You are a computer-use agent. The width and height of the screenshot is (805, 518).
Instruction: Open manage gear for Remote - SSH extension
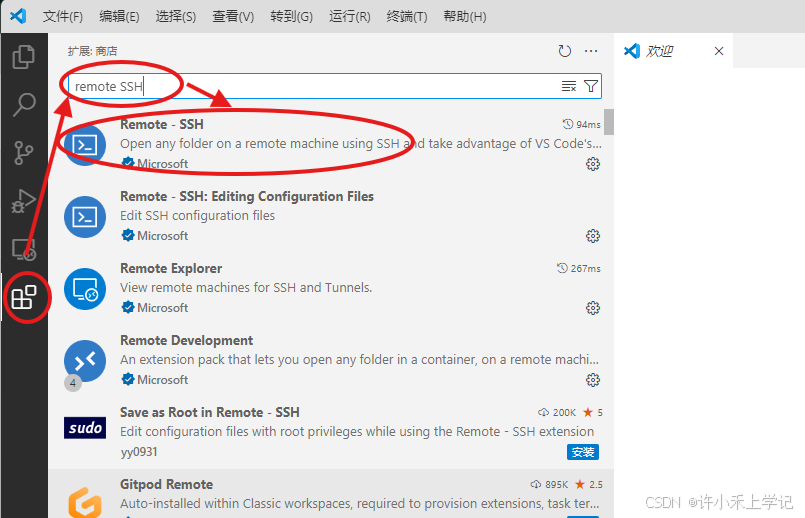click(593, 164)
